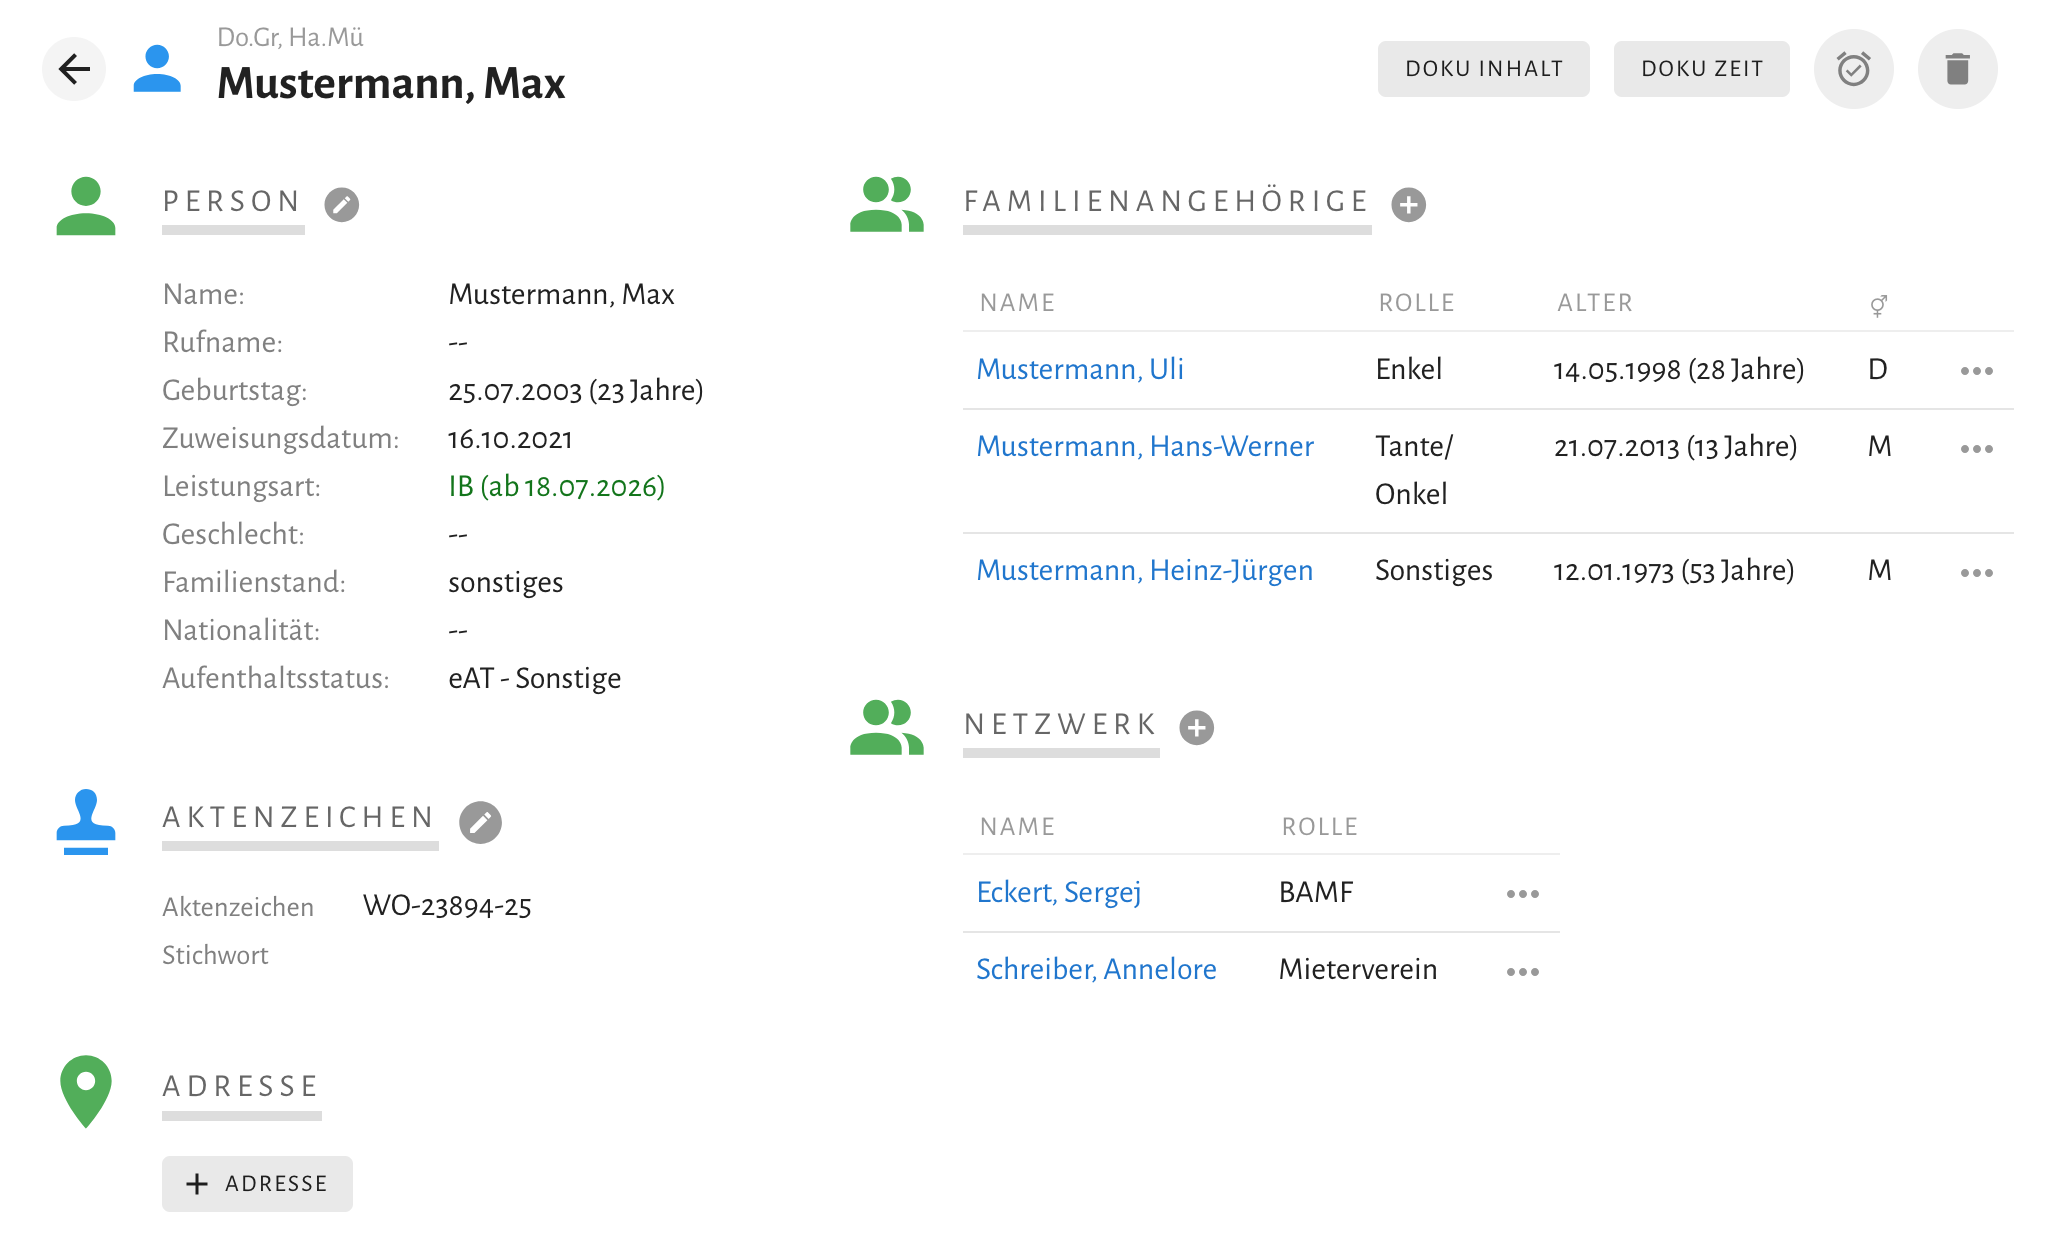The image size is (2060, 1254).
Task: Click the FAMILIENANGEHÖRIGE section heading
Action: [1167, 202]
